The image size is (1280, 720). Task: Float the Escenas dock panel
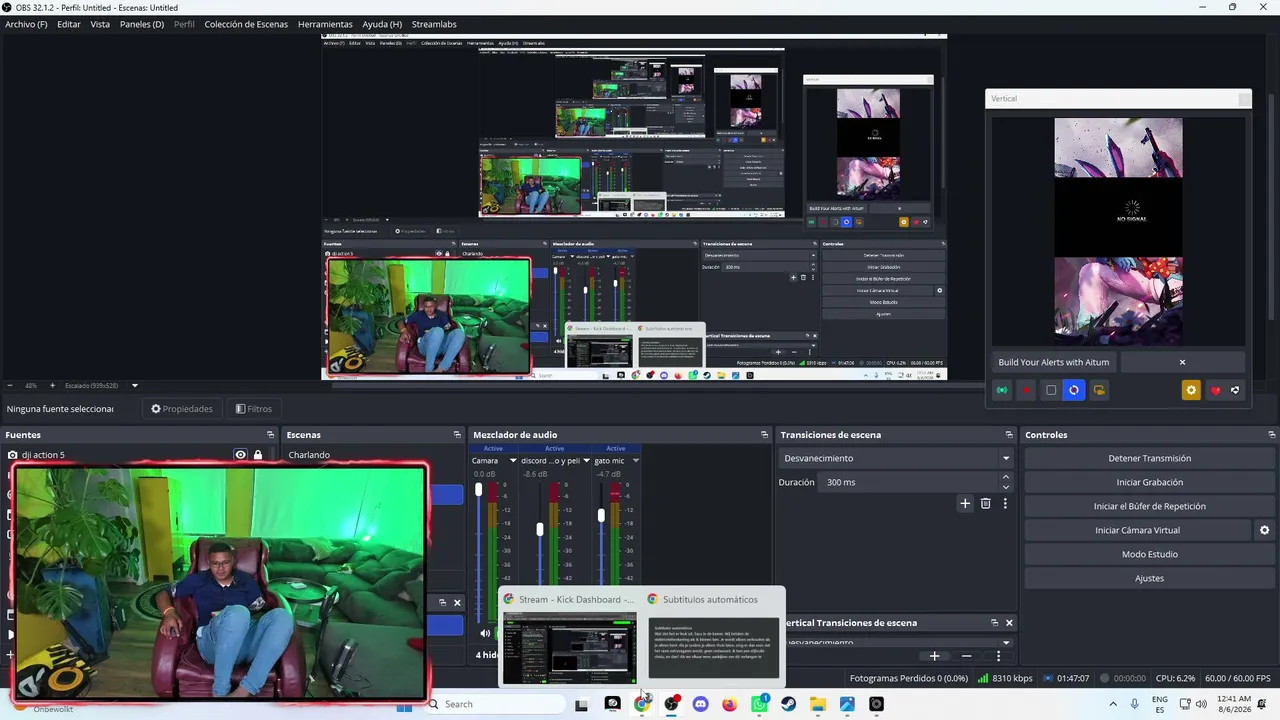pos(457,435)
